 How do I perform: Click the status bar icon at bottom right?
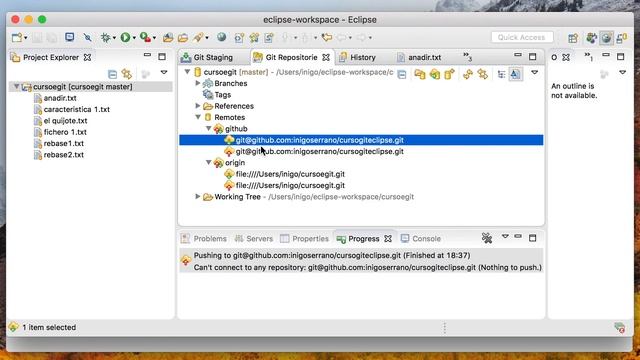620,327
